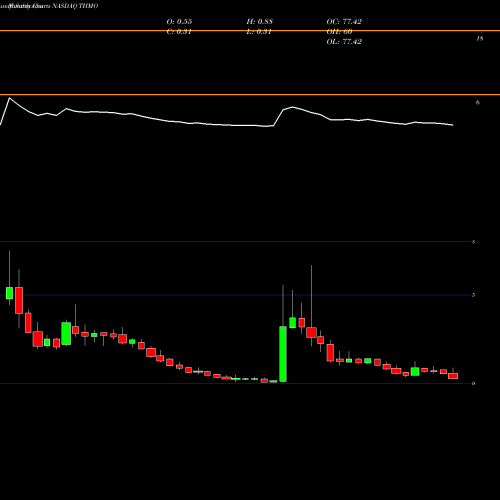
Task: Click the 8 price axis label
Action: [474, 242]
